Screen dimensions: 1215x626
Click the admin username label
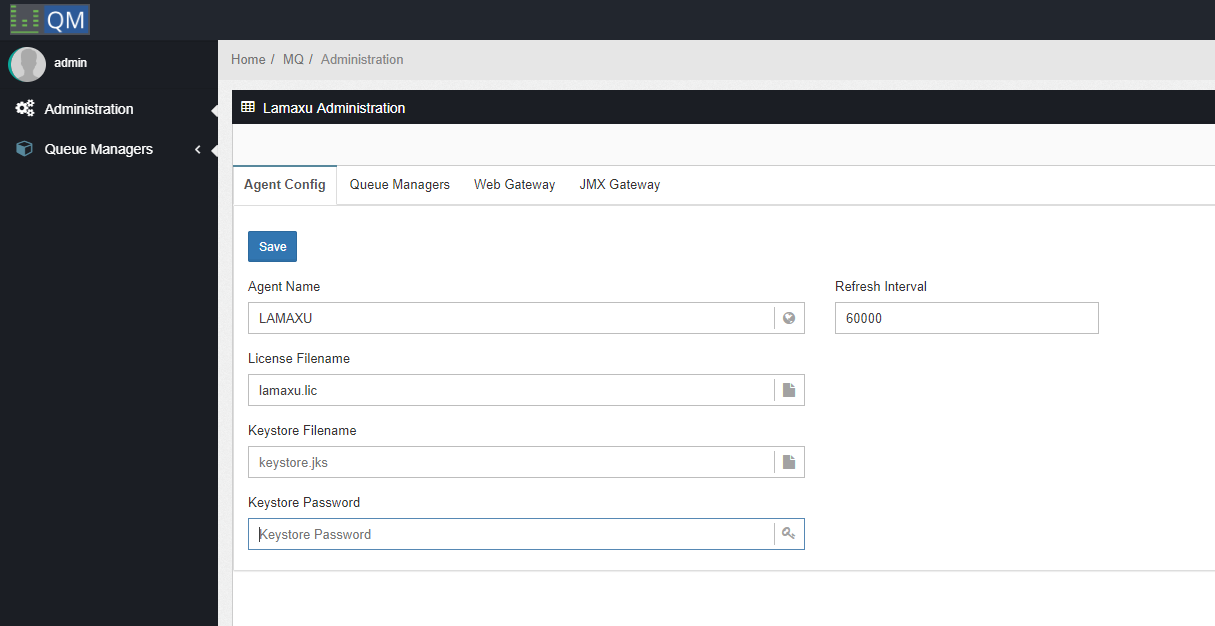(x=71, y=63)
